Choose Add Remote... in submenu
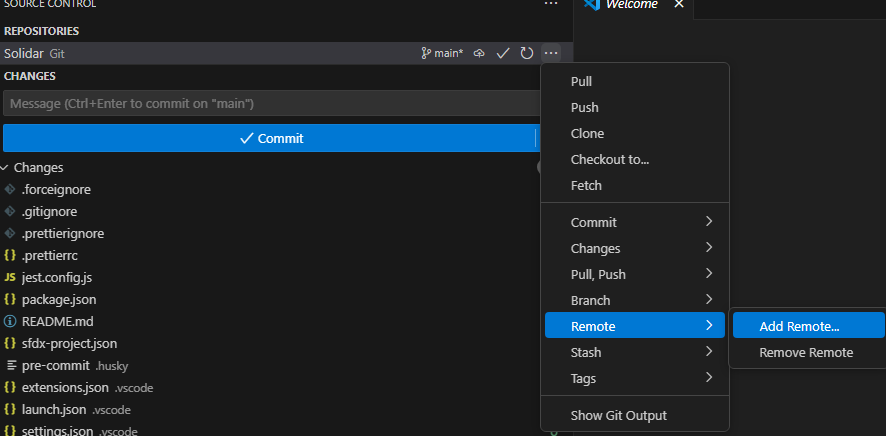The height and width of the screenshot is (436, 886). point(809,325)
